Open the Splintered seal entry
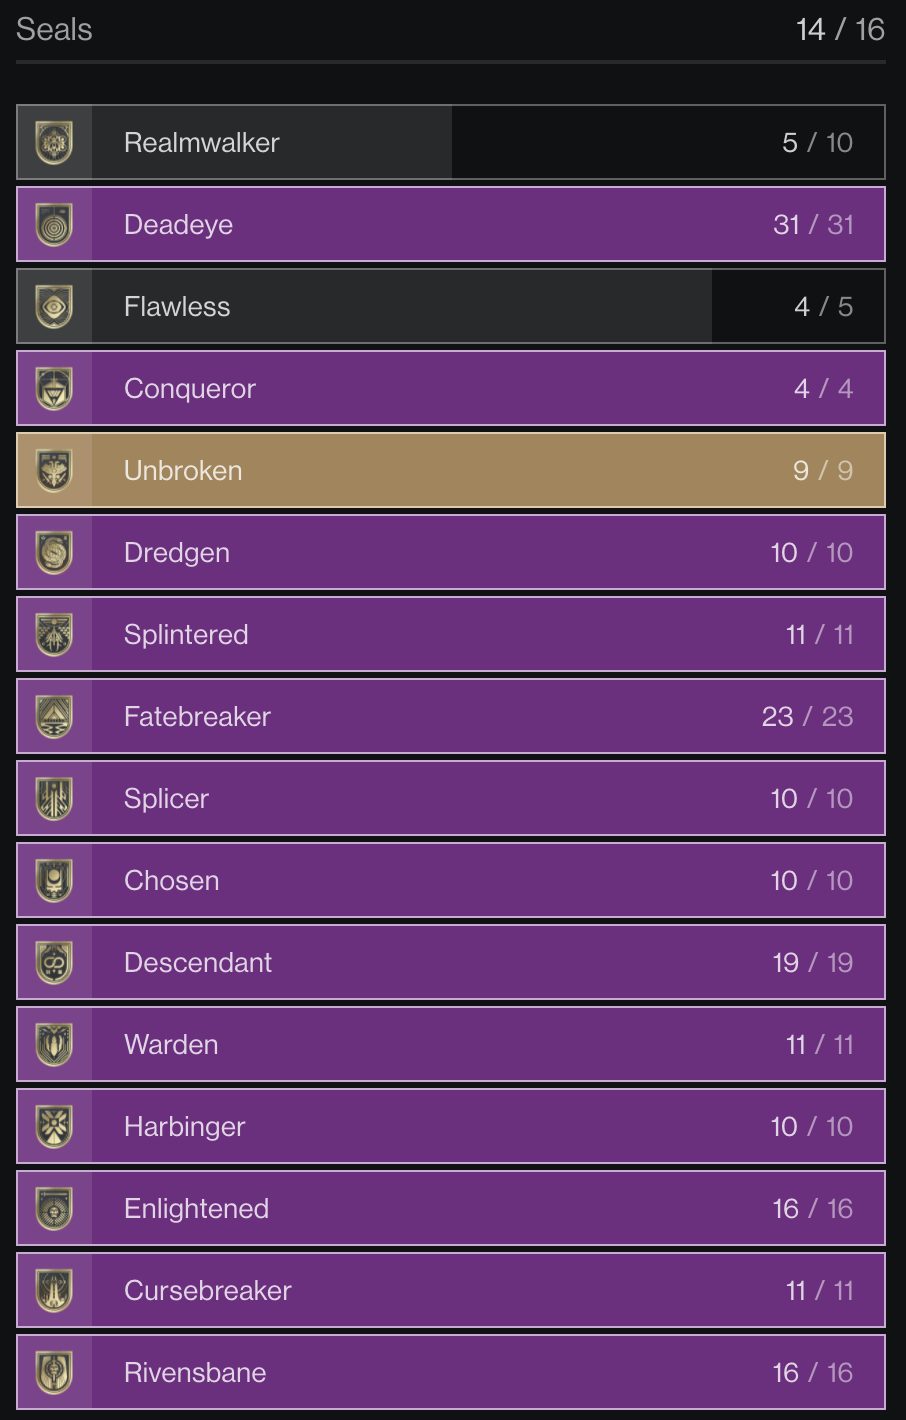The width and height of the screenshot is (906, 1420). [451, 634]
